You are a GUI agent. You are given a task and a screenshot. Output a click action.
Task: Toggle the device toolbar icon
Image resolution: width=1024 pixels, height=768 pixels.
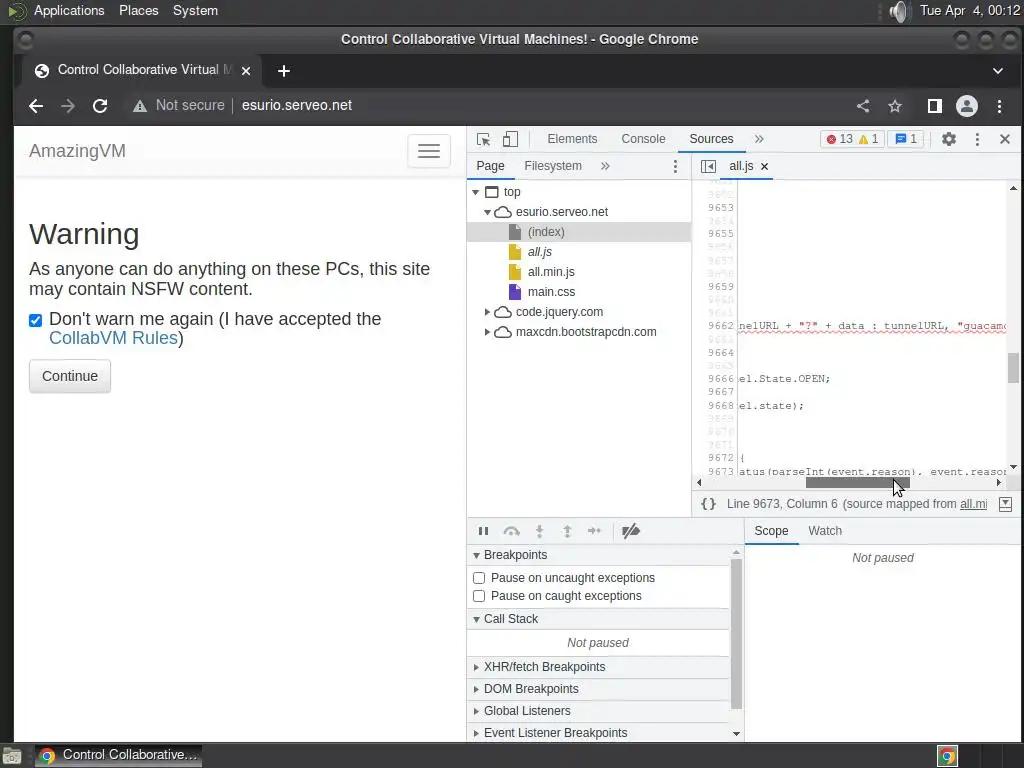[510, 139]
